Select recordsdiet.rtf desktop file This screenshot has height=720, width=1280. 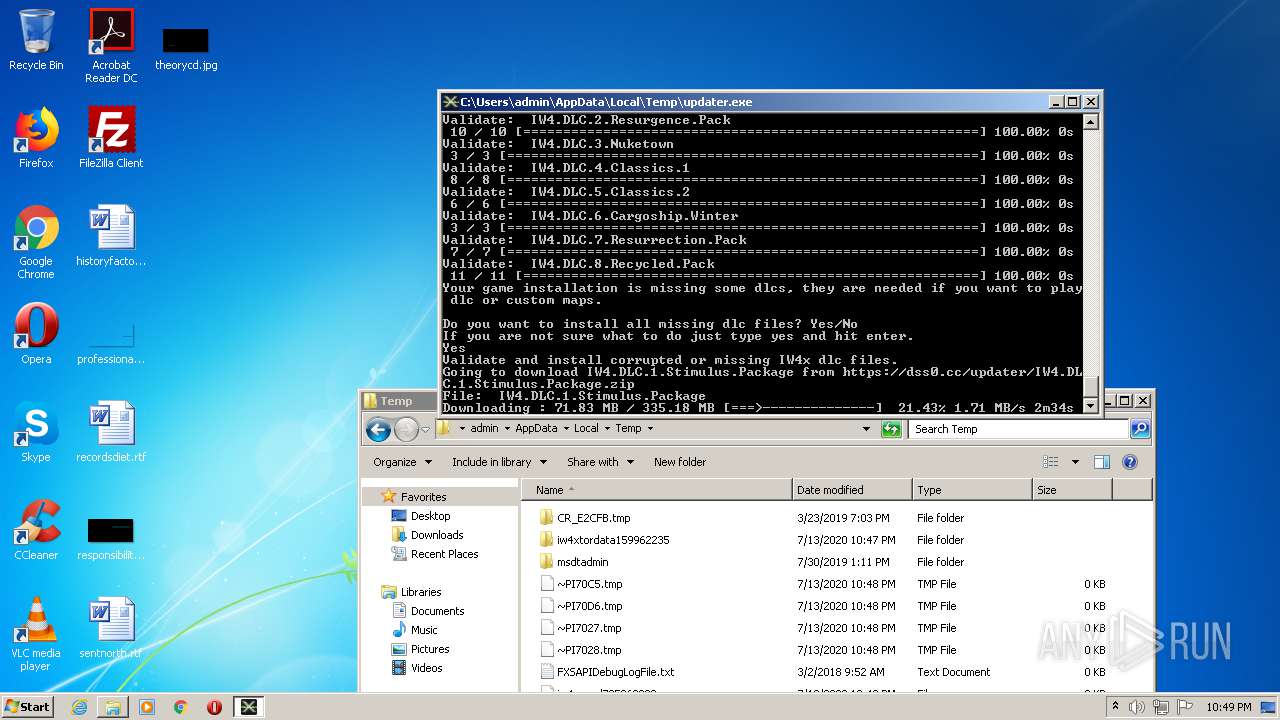111,432
